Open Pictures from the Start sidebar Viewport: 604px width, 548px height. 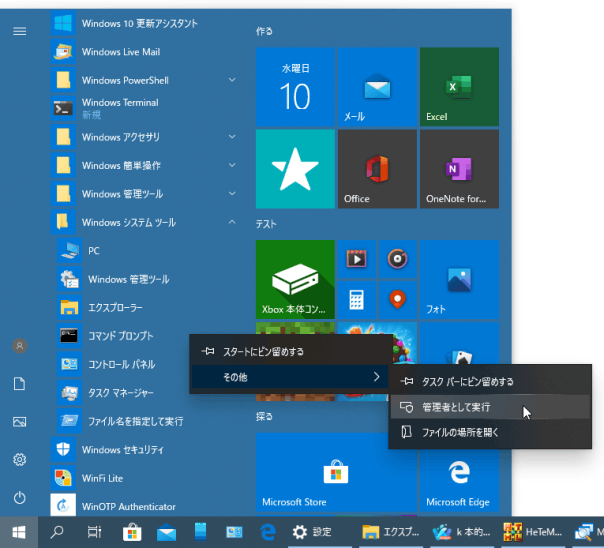click(20, 422)
